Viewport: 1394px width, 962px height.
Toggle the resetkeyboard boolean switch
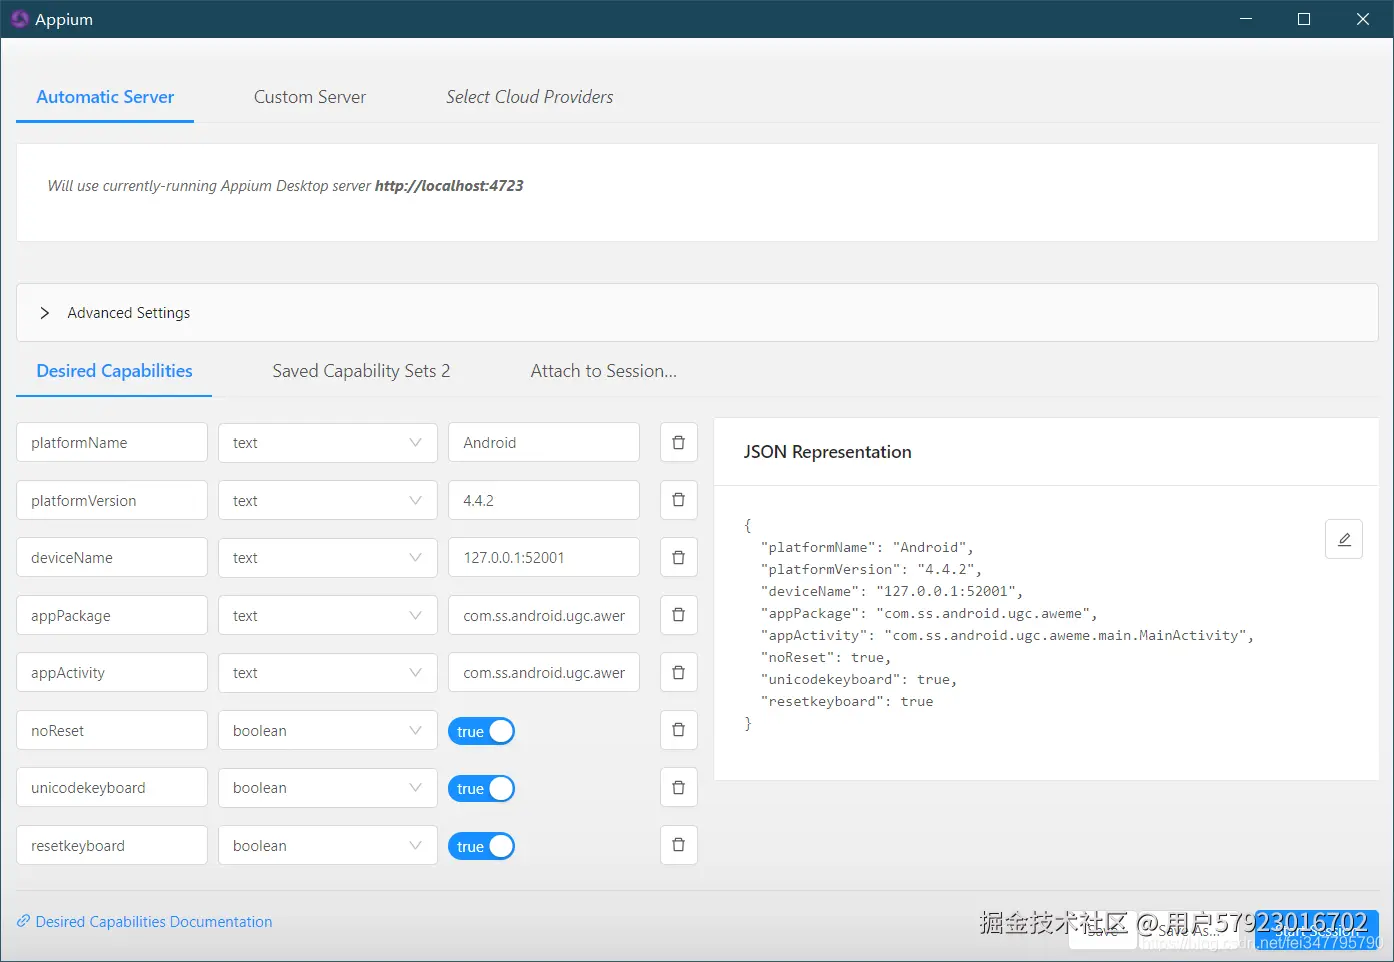(482, 846)
